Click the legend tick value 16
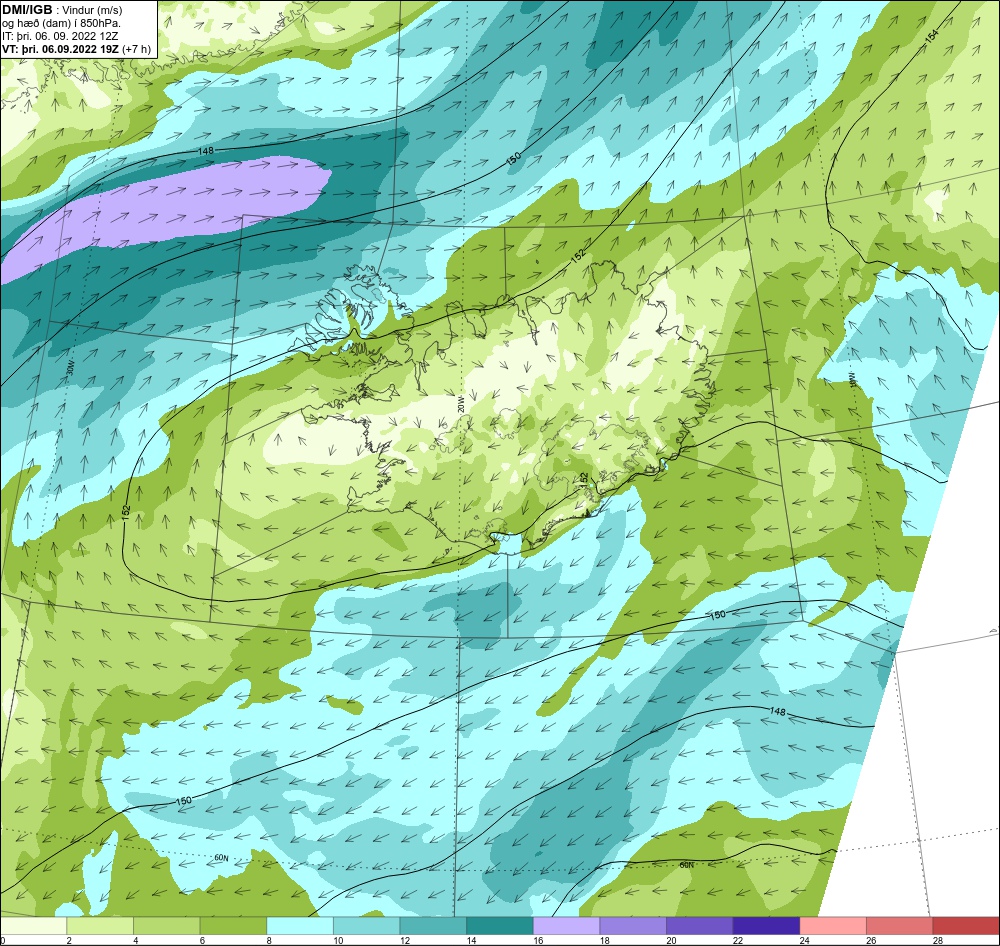The width and height of the screenshot is (1000, 946). pyautogui.click(x=538, y=940)
